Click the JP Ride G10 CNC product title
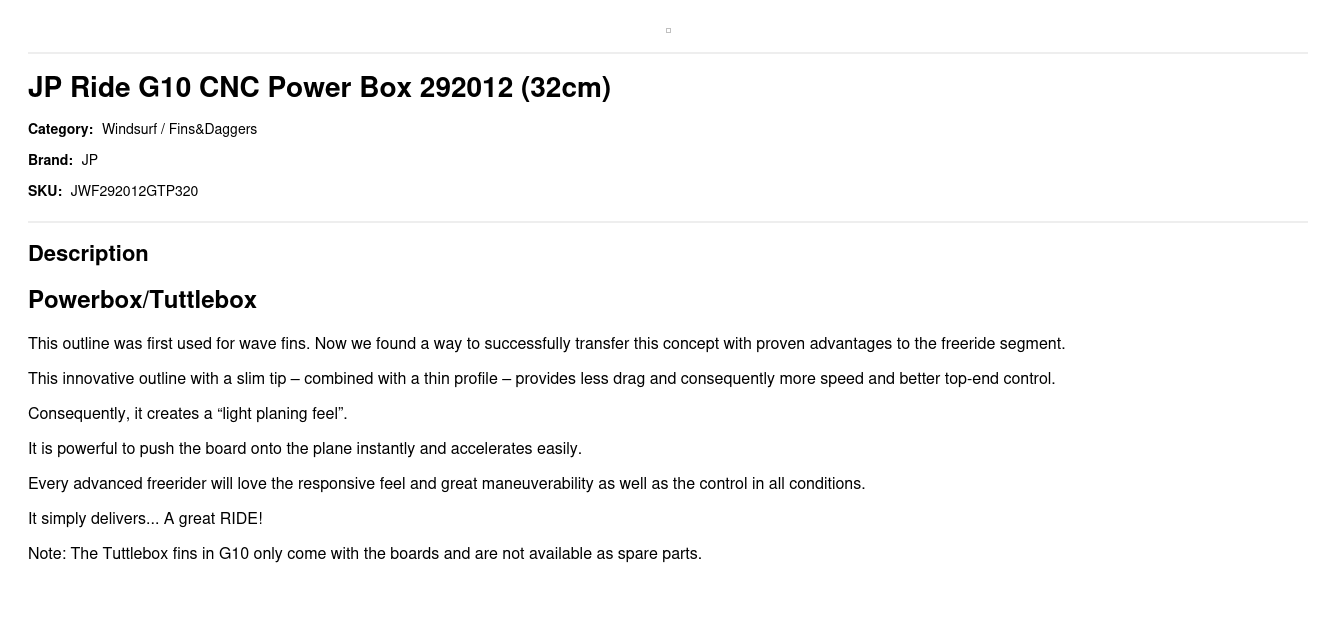The image size is (1328, 644). (x=319, y=88)
